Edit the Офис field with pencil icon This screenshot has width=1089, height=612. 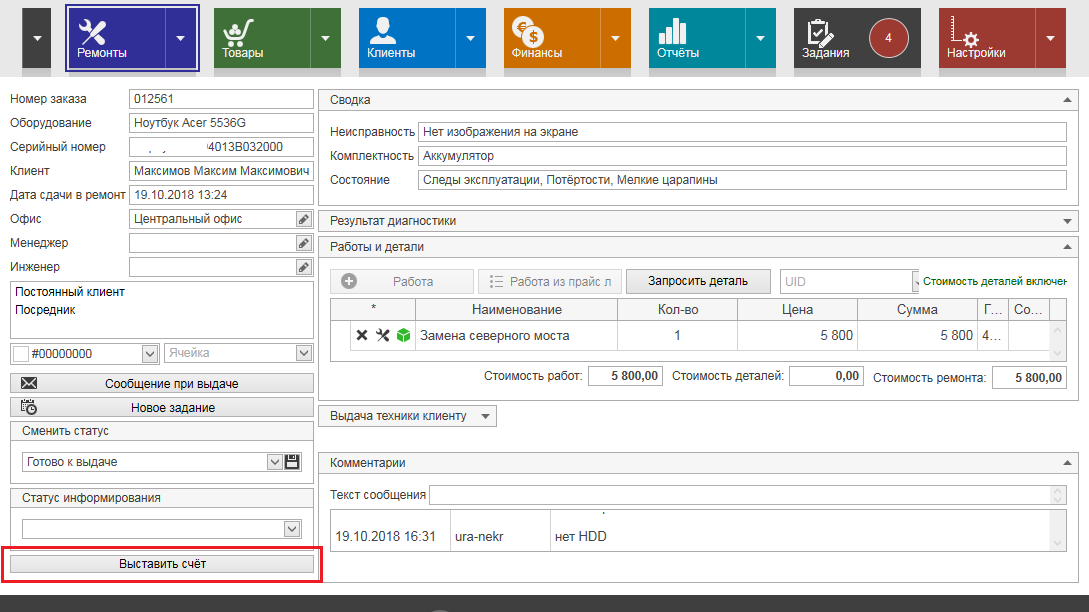point(304,219)
